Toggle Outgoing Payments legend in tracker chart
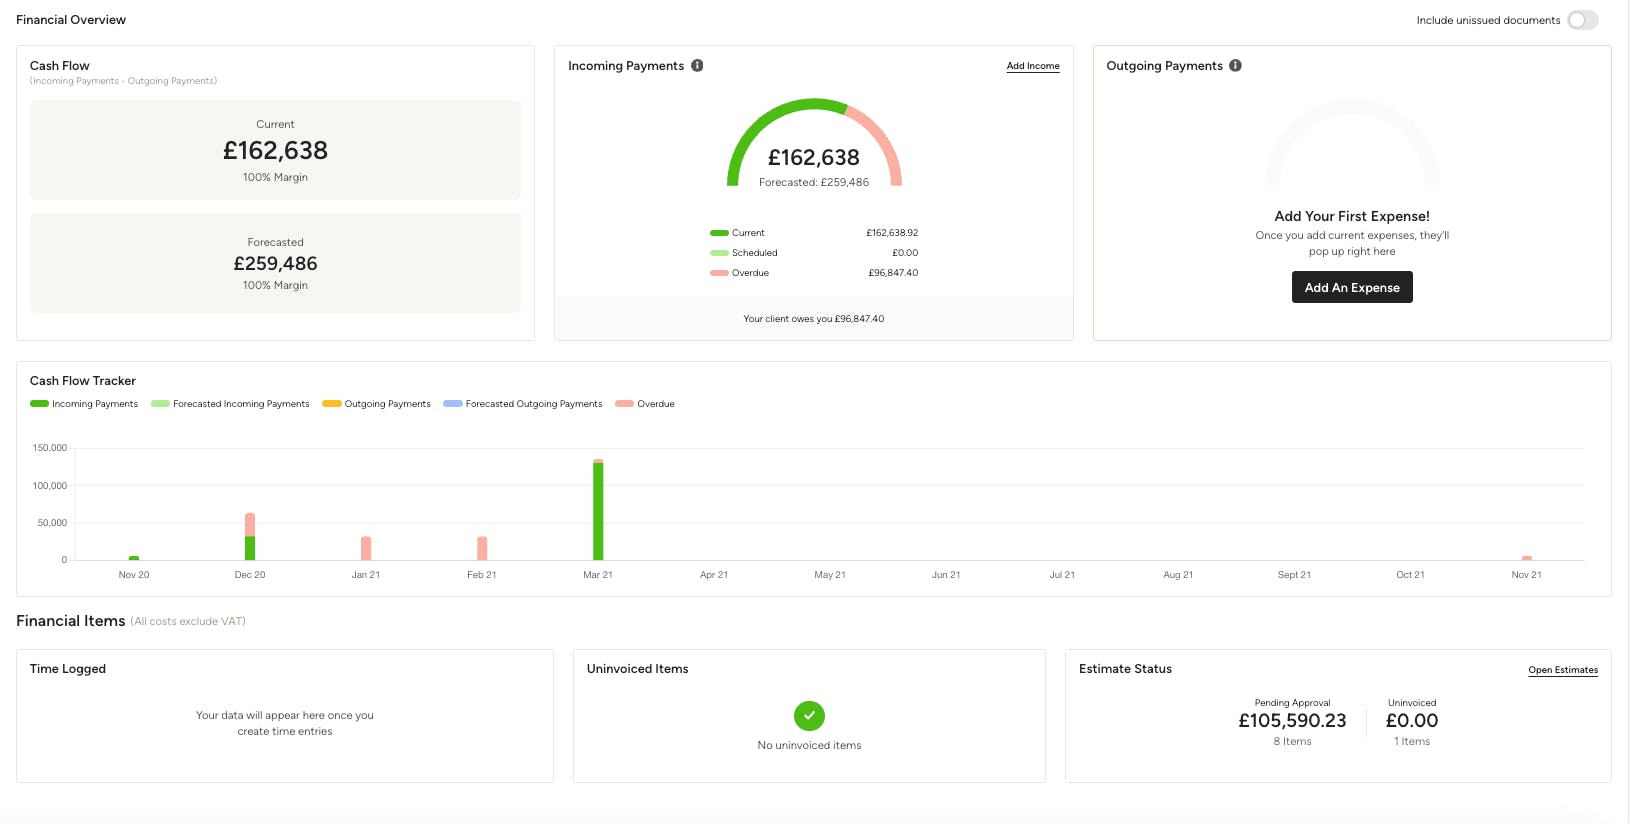The image size is (1630, 824). click(x=376, y=404)
